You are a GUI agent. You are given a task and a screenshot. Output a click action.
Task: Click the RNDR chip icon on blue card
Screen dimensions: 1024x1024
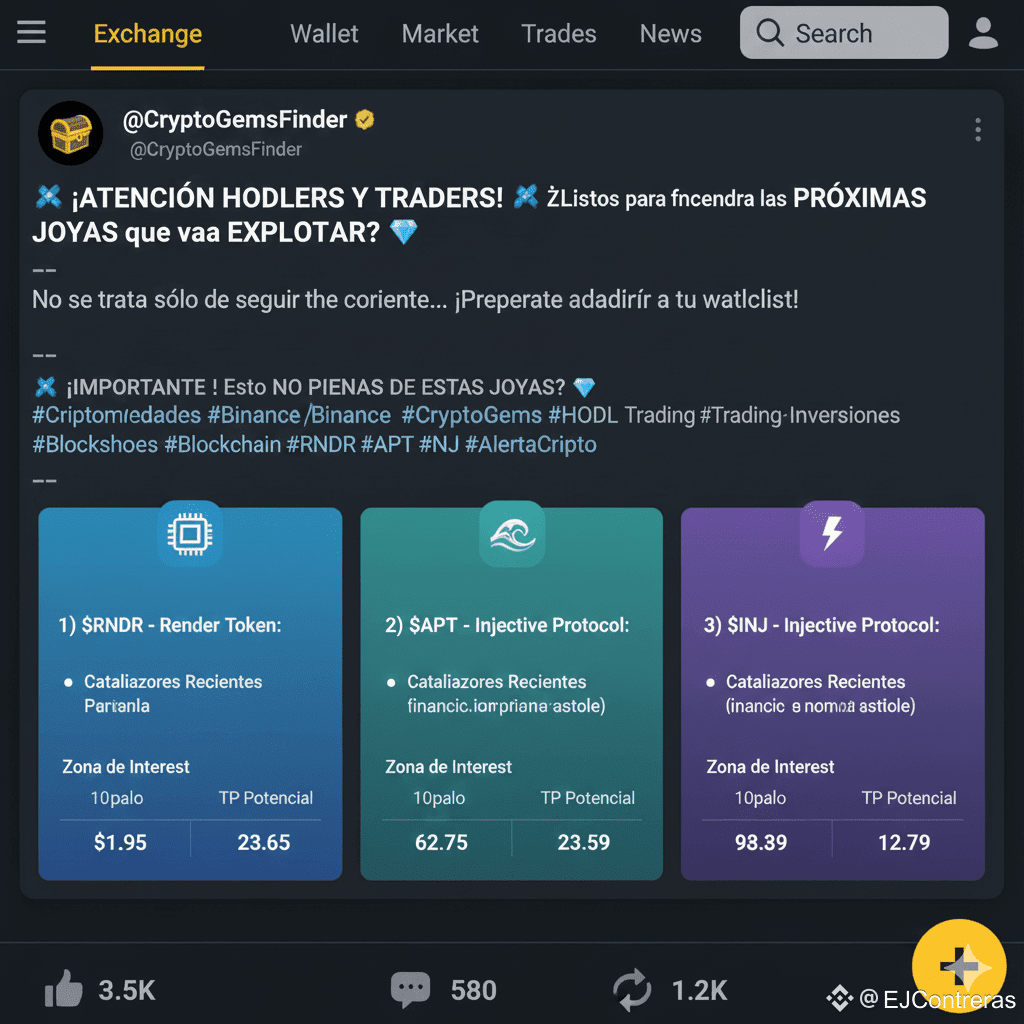pyautogui.click(x=189, y=534)
